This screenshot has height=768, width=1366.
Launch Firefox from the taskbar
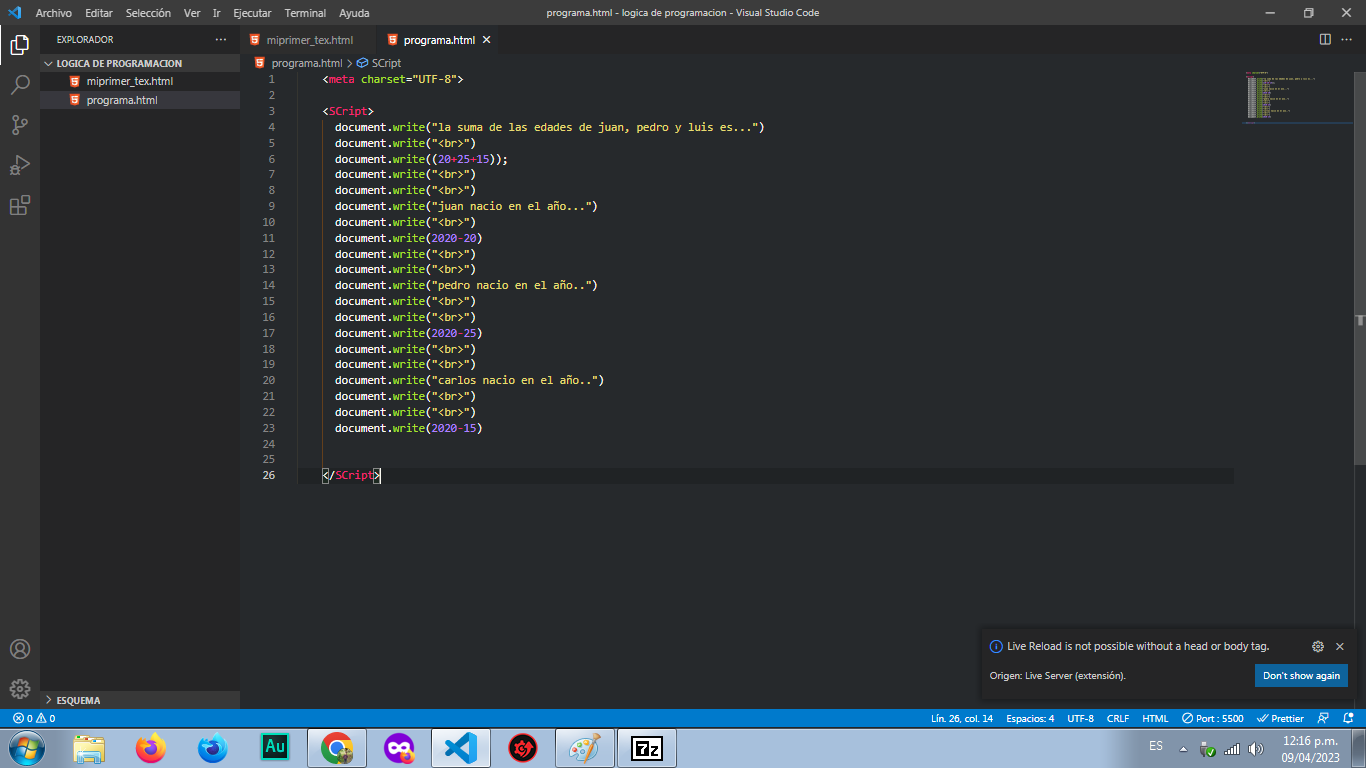tap(151, 748)
